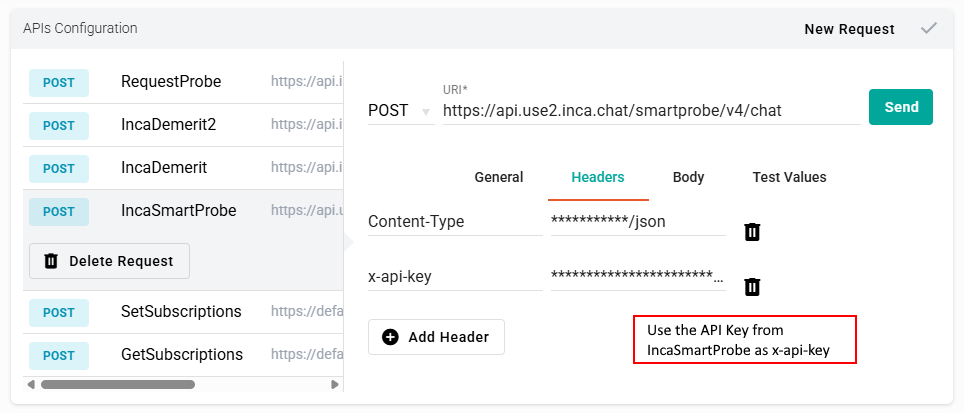This screenshot has width=964, height=413.
Task: Delete the Content-Type header with trash icon
Action: (753, 232)
